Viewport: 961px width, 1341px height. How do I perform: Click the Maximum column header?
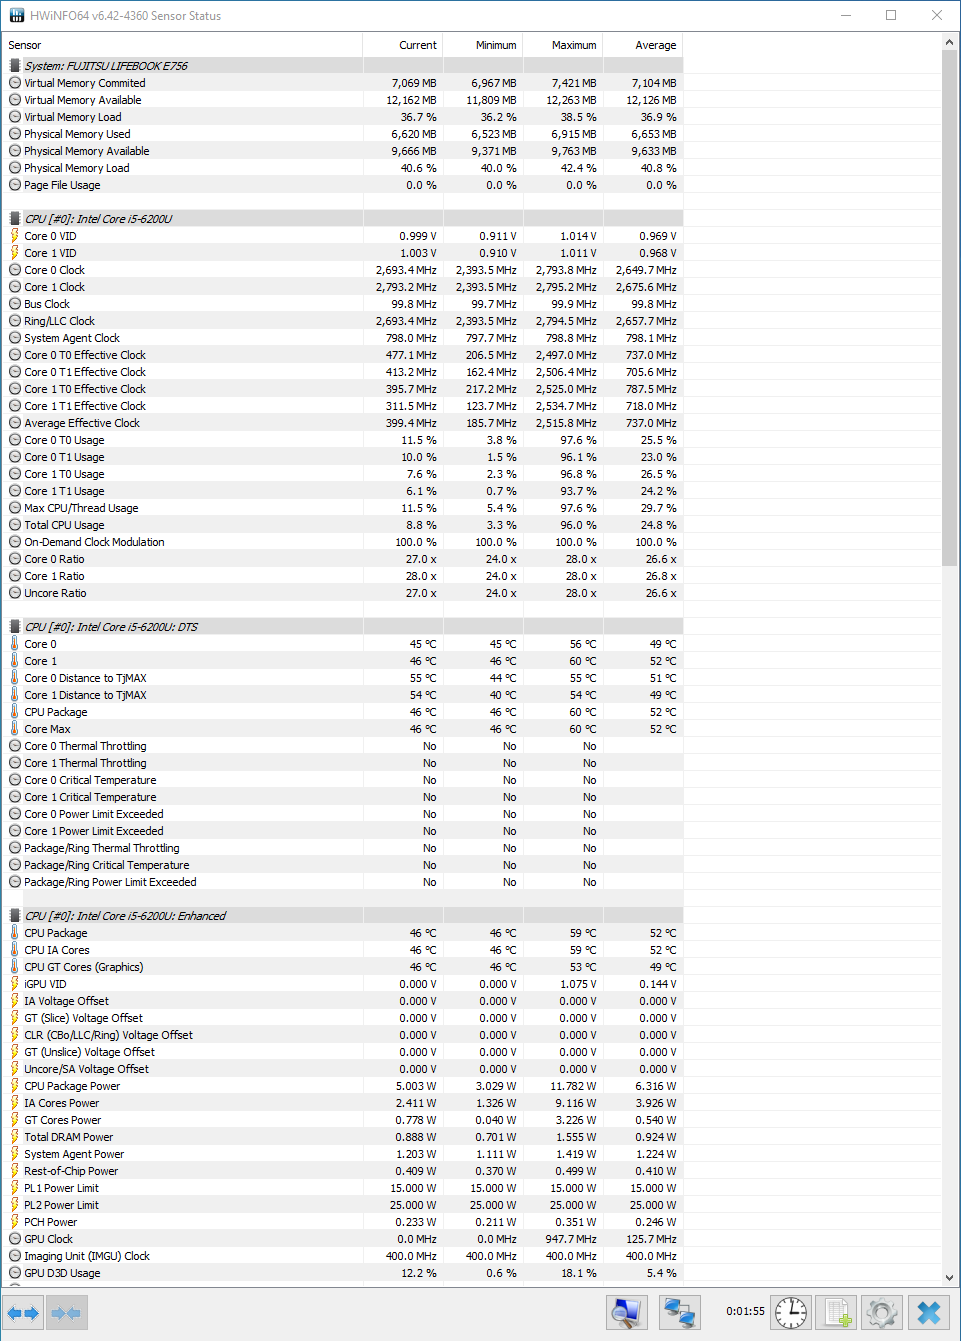[x=563, y=45]
